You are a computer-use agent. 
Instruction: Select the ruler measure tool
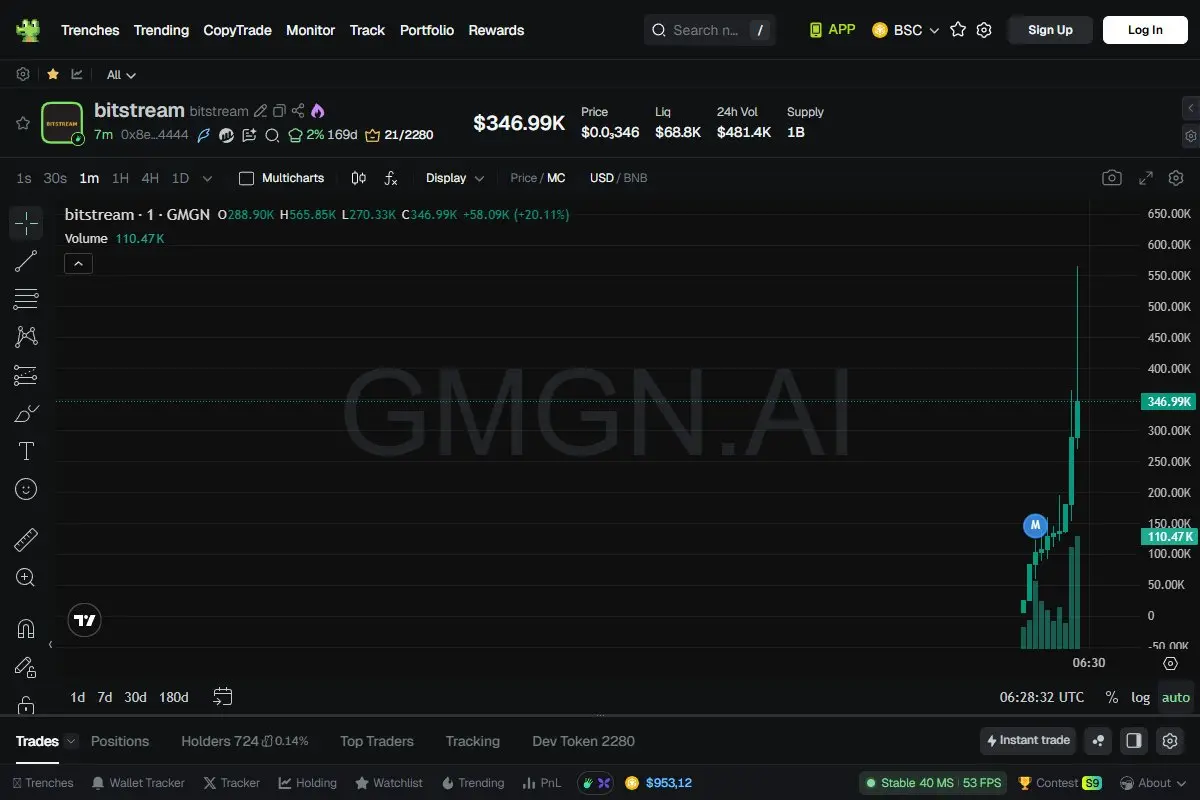pyautogui.click(x=26, y=540)
